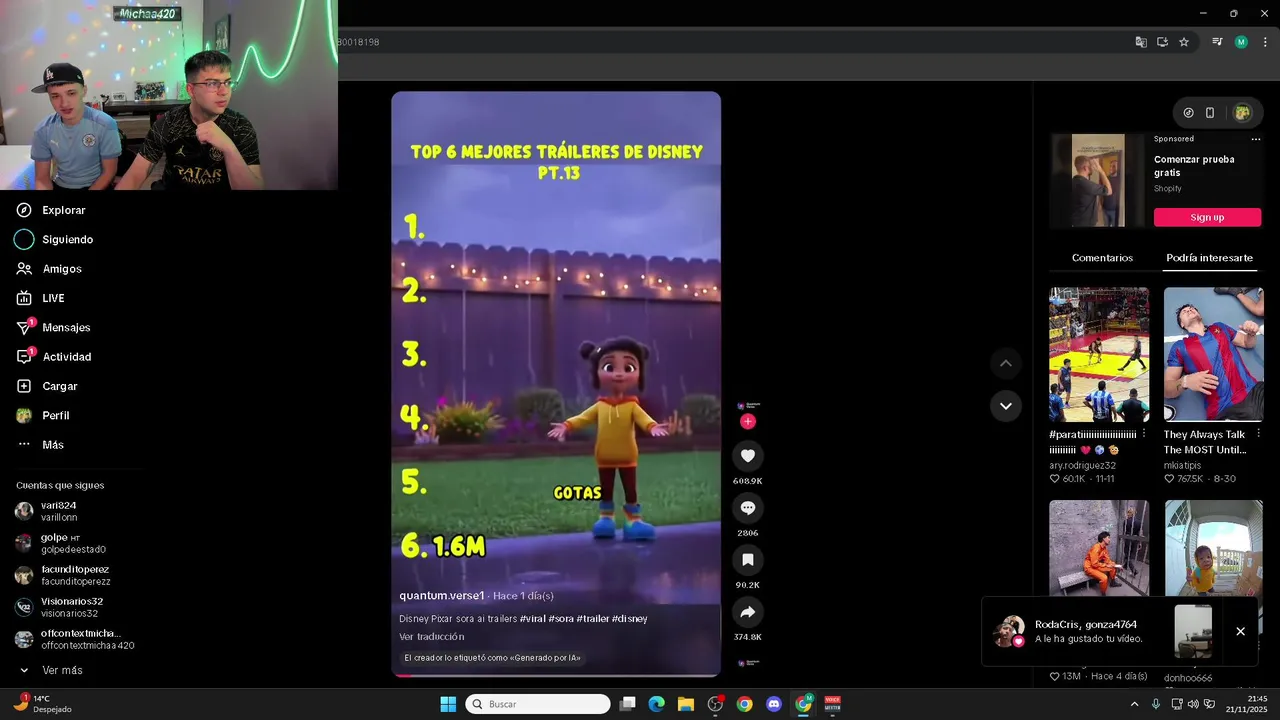Click Chrome translate page icon

(1141, 42)
